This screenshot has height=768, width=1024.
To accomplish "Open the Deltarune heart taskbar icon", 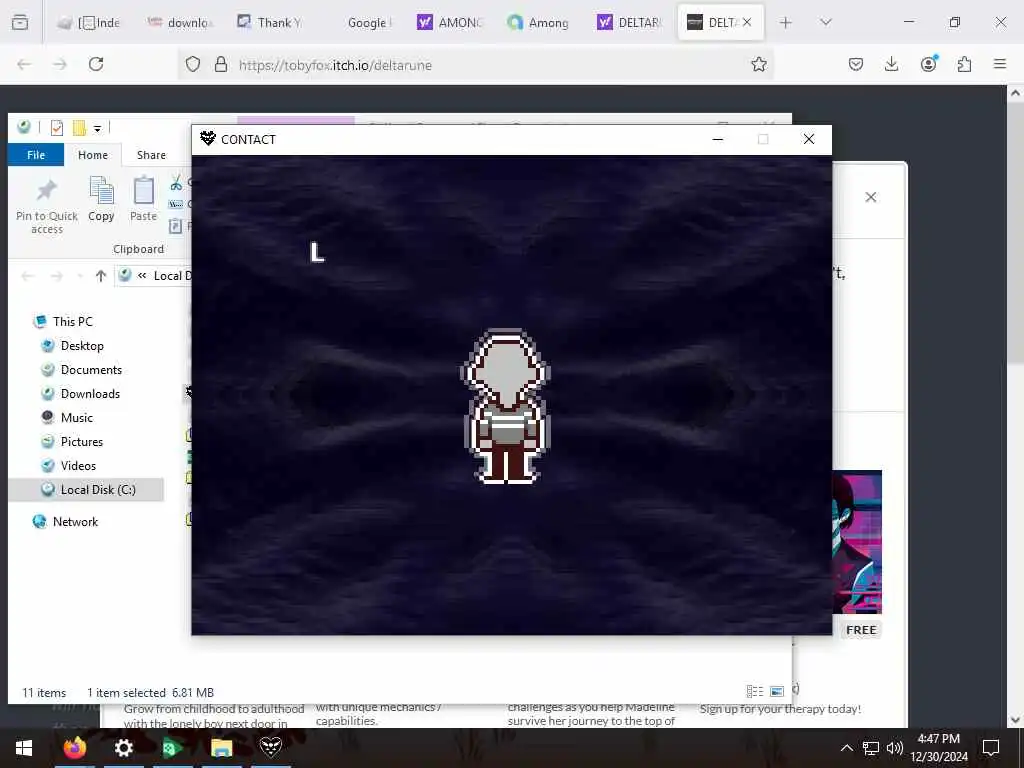I will 270,747.
